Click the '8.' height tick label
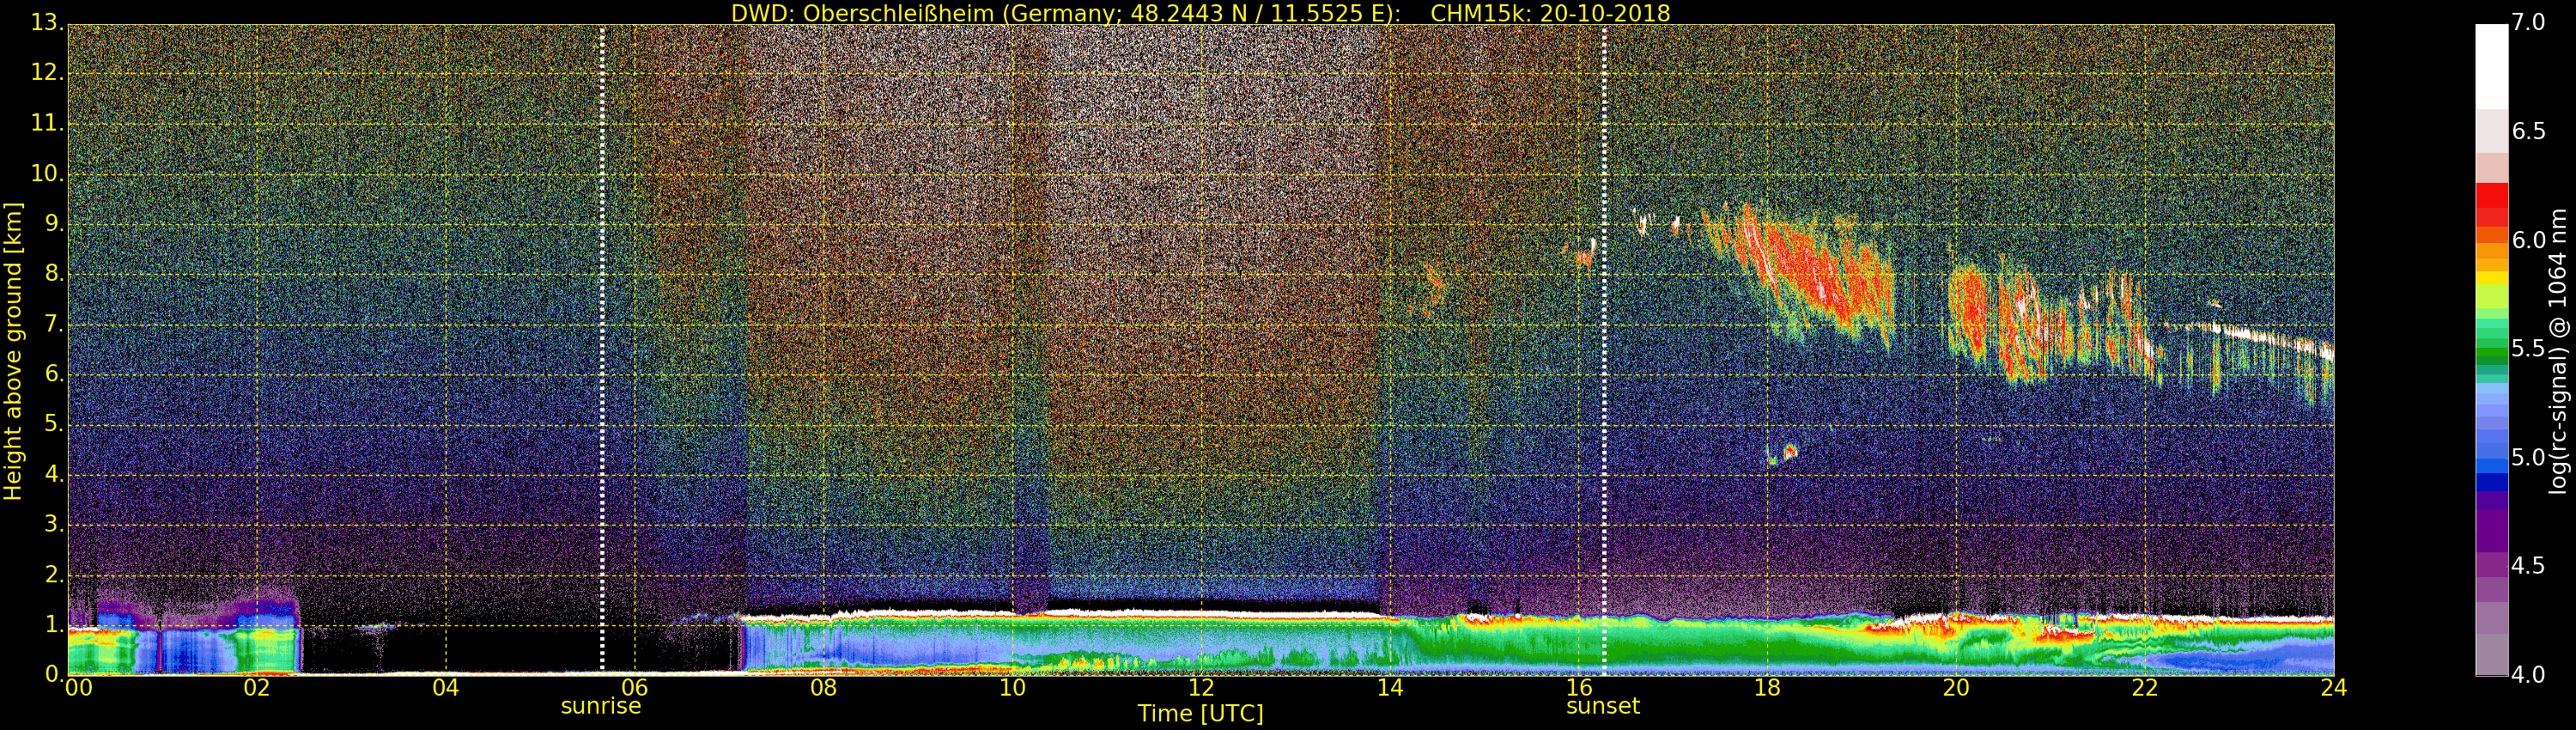Viewport: 2576px width, 730px height. pyautogui.click(x=54, y=273)
